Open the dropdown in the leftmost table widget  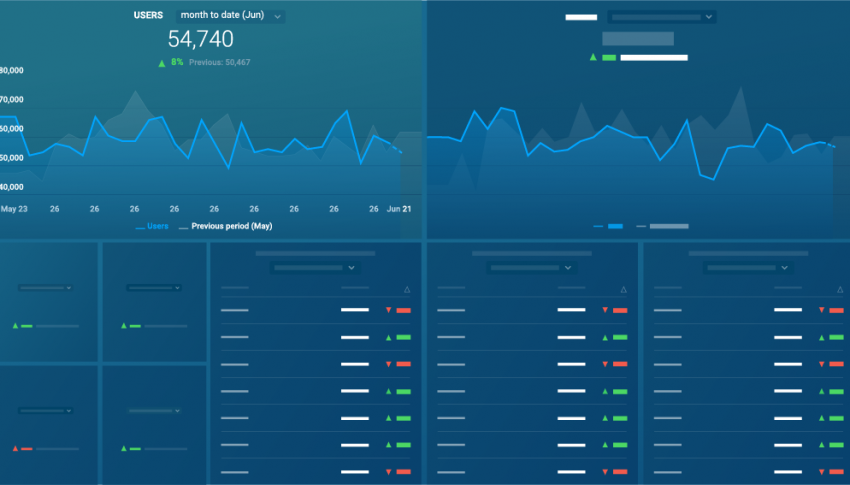(314, 268)
